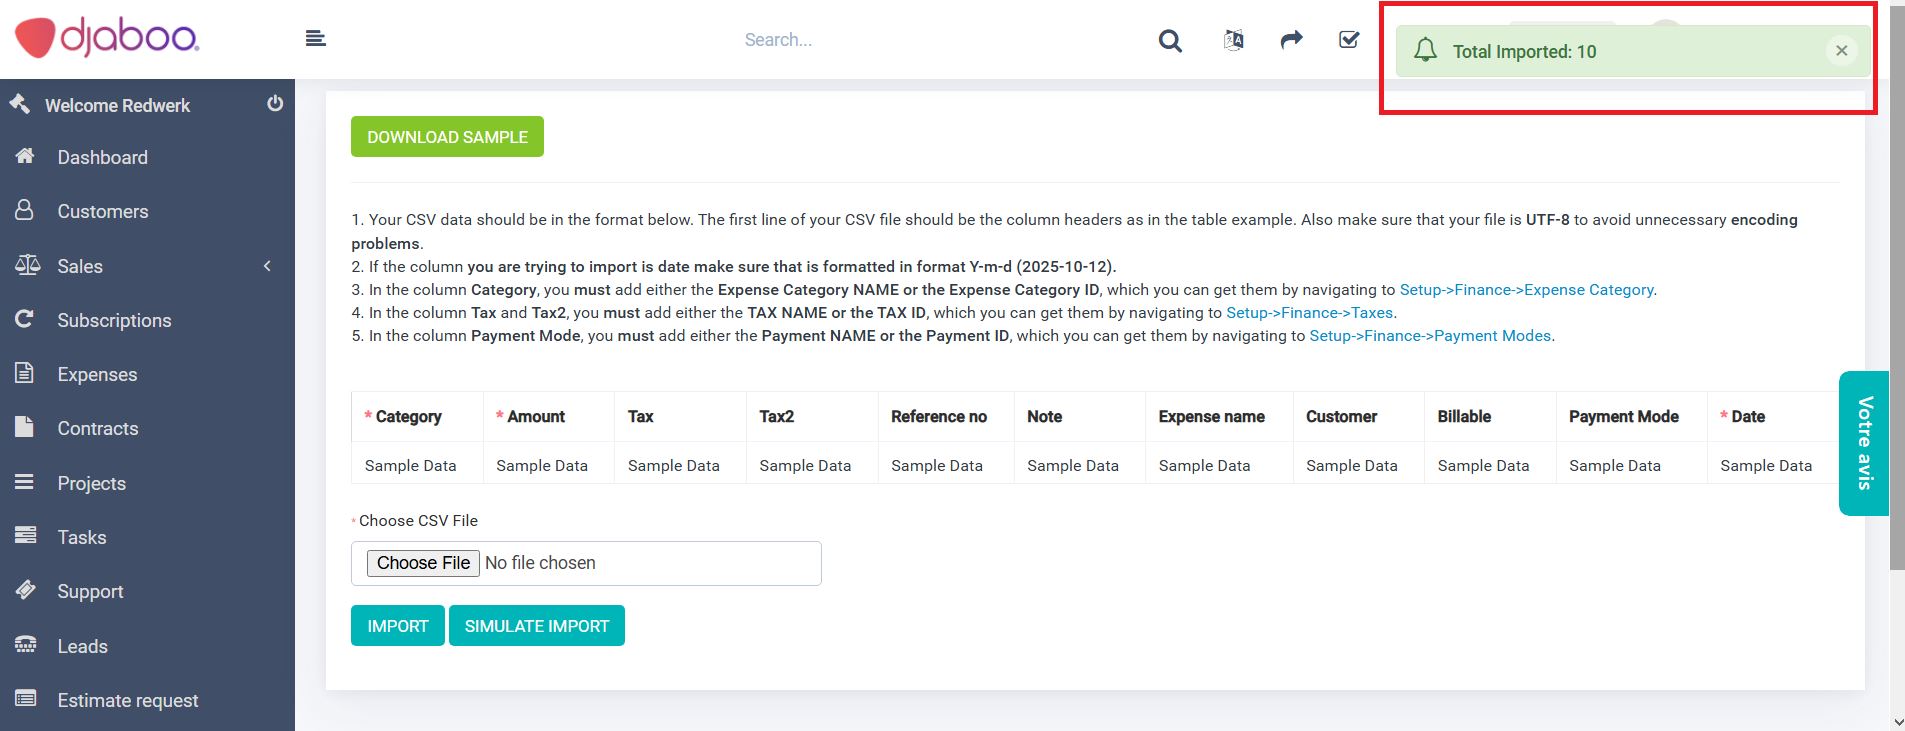Image resolution: width=1905 pixels, height=731 pixels.
Task: Follow the Setup->Finance->Expense Category link
Action: 1526,290
